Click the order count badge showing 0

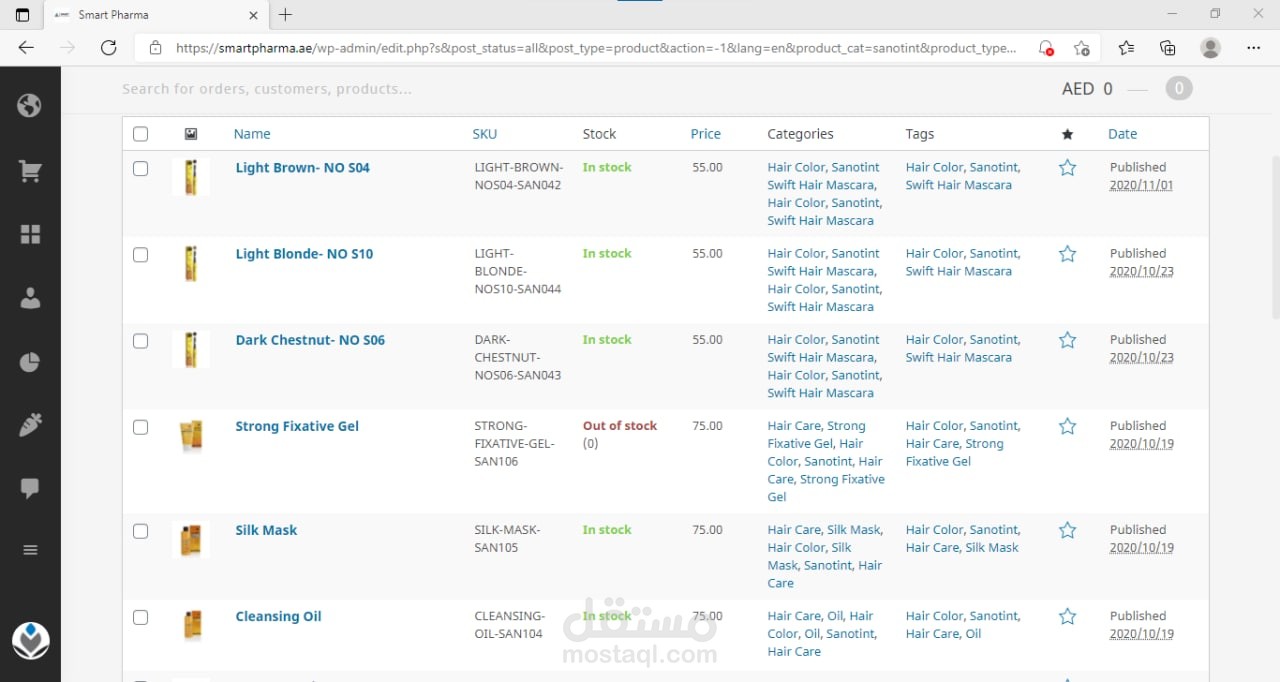point(1179,89)
